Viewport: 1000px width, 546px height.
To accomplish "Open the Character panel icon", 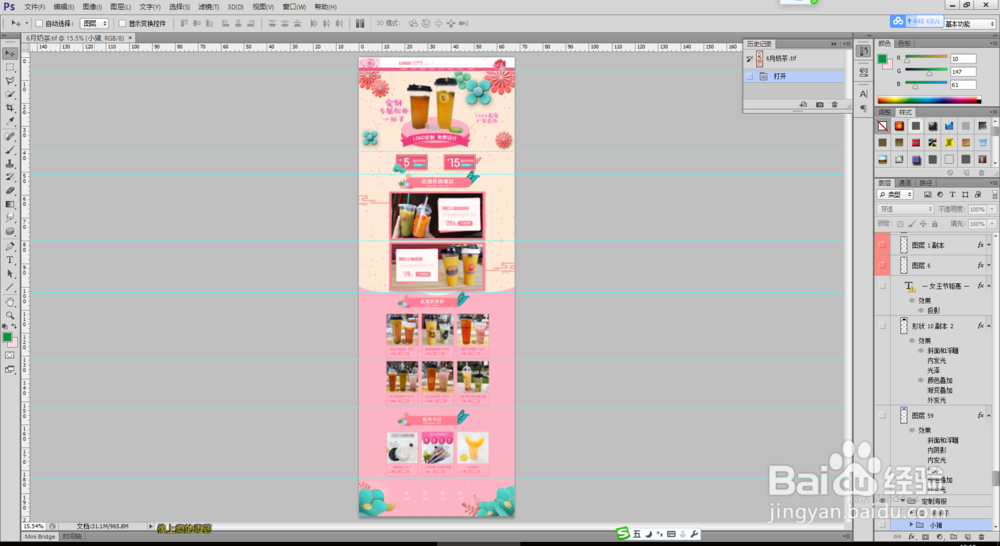I will [x=864, y=94].
